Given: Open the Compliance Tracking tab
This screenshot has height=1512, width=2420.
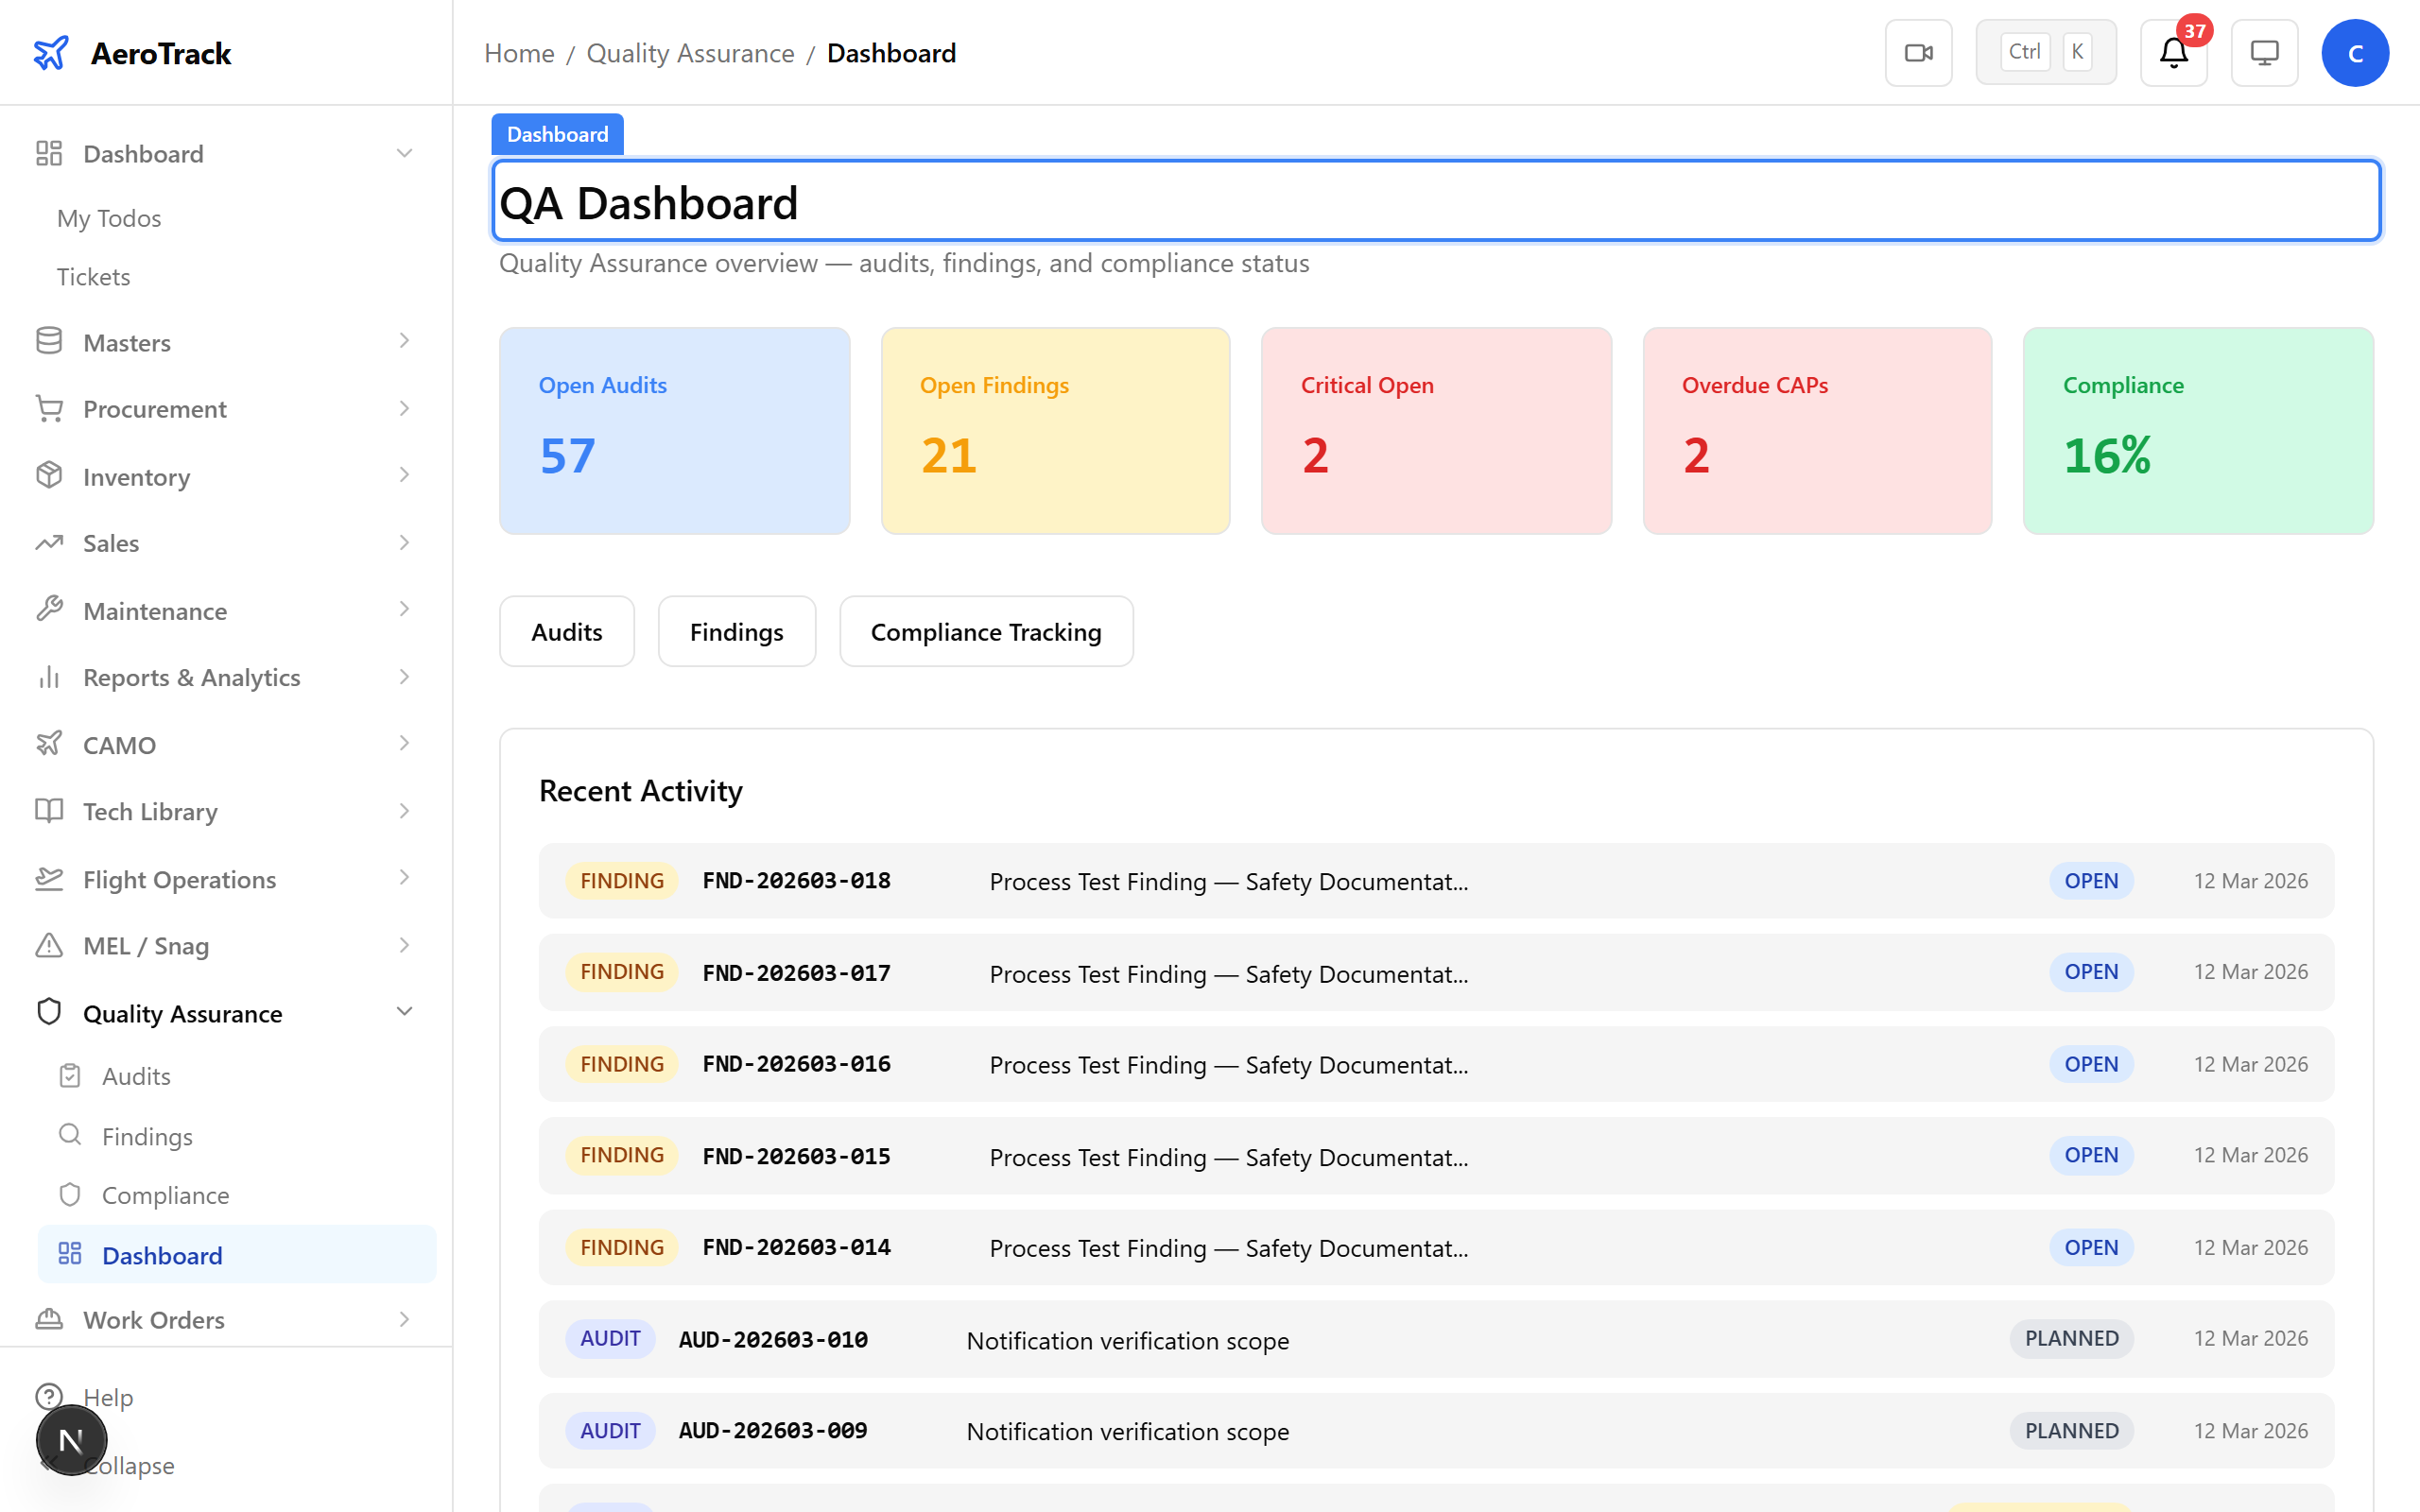Looking at the screenshot, I should click(985, 631).
